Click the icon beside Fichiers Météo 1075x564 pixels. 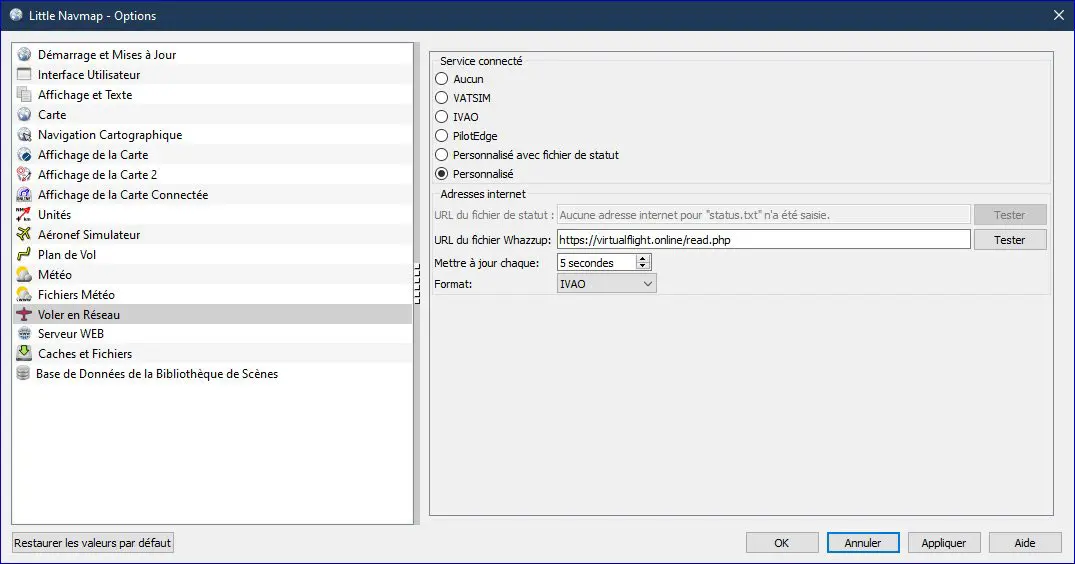[24, 294]
